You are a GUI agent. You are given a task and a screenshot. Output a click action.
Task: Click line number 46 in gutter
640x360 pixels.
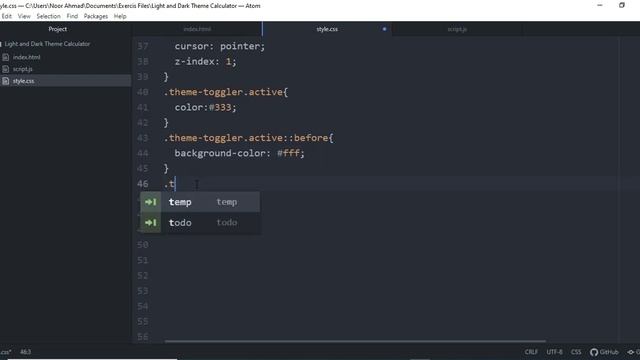pos(142,184)
